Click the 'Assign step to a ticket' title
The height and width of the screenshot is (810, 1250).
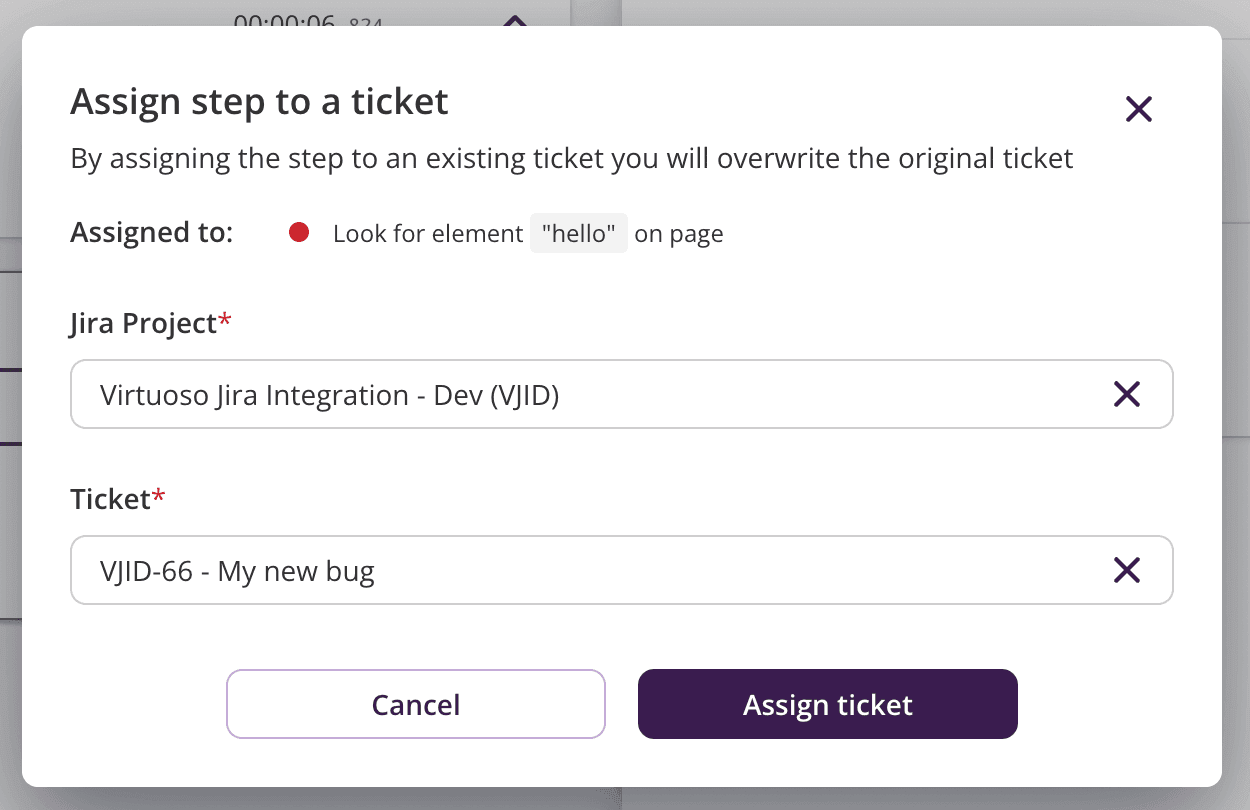[259, 101]
